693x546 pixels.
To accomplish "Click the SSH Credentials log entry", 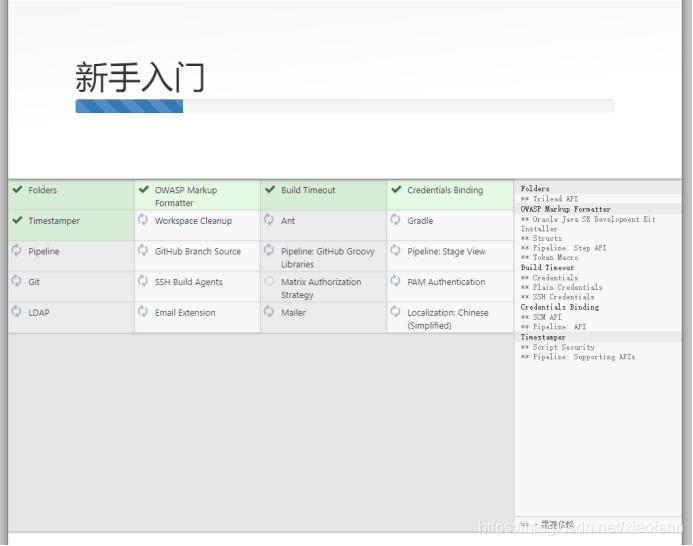I will 557,297.
